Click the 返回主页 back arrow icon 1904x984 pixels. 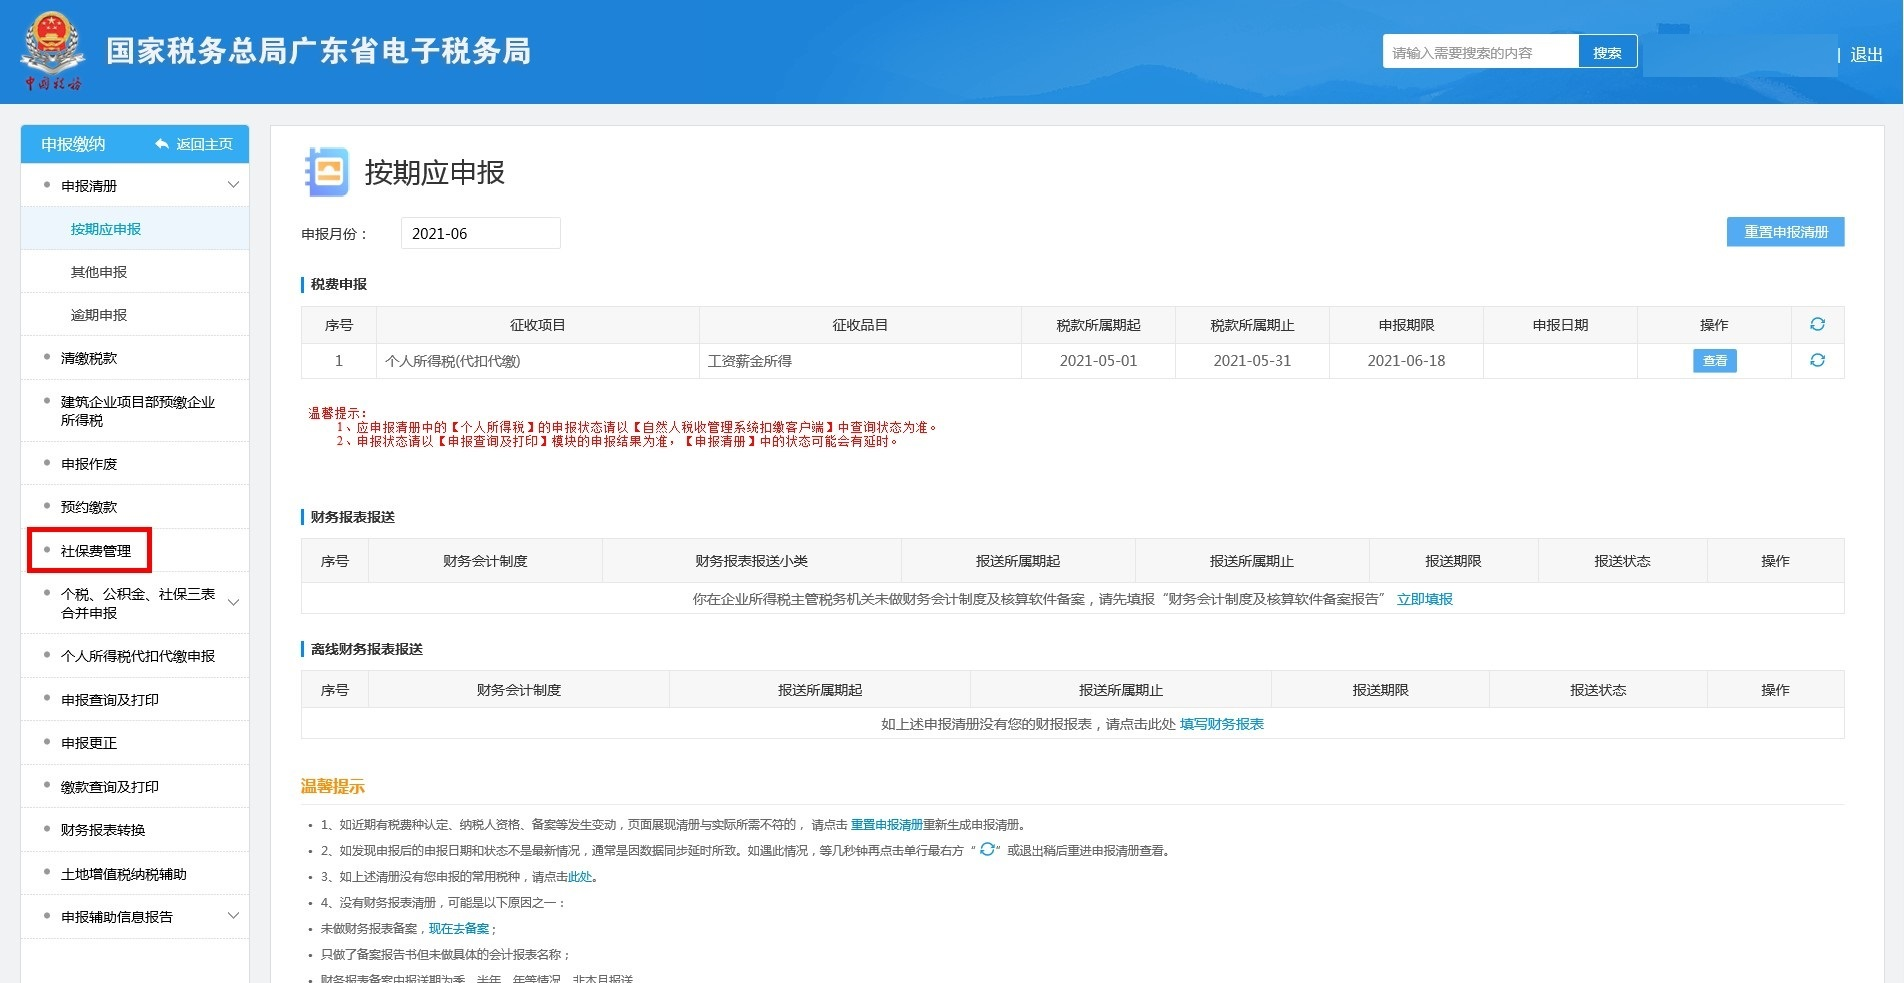pos(162,144)
